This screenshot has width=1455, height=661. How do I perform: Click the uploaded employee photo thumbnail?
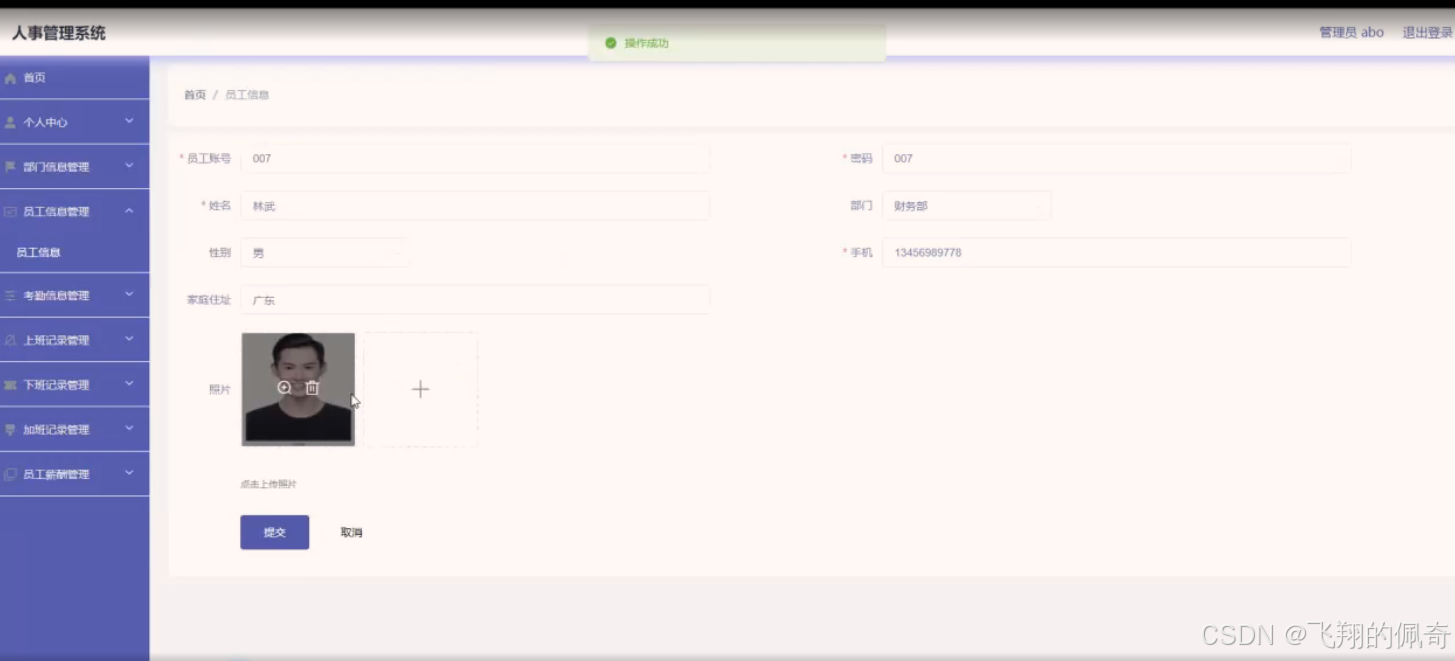point(298,389)
